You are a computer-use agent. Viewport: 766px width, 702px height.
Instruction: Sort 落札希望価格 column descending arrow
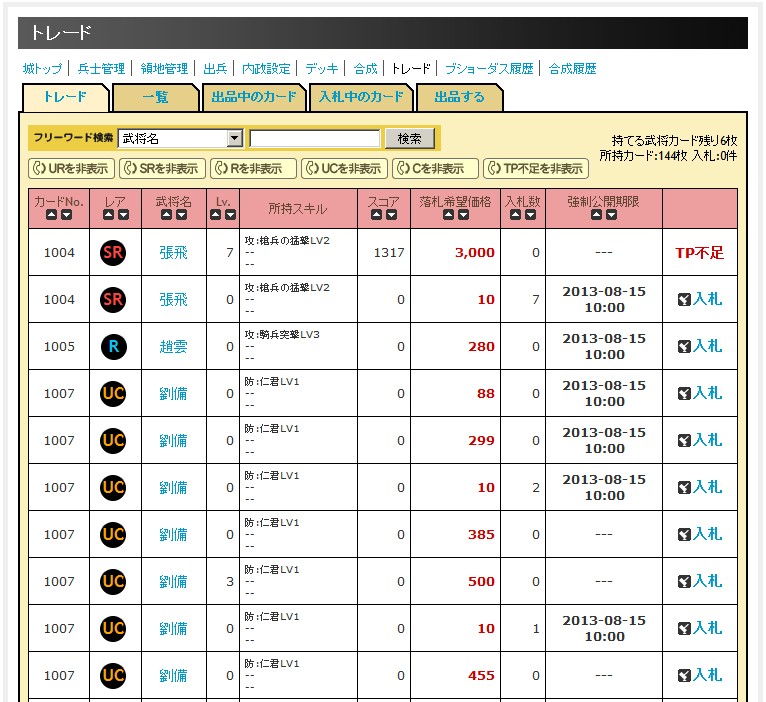coord(463,215)
